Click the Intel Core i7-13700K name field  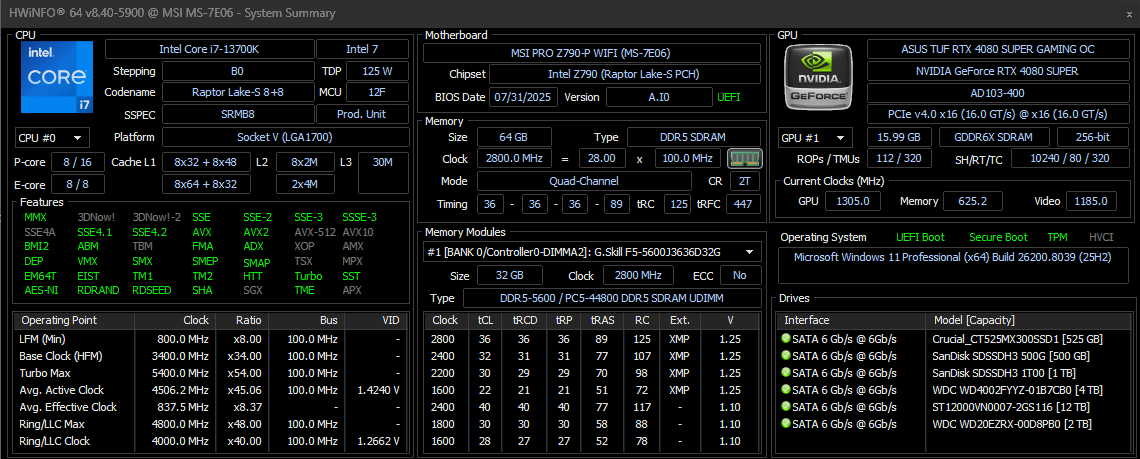pyautogui.click(x=209, y=49)
